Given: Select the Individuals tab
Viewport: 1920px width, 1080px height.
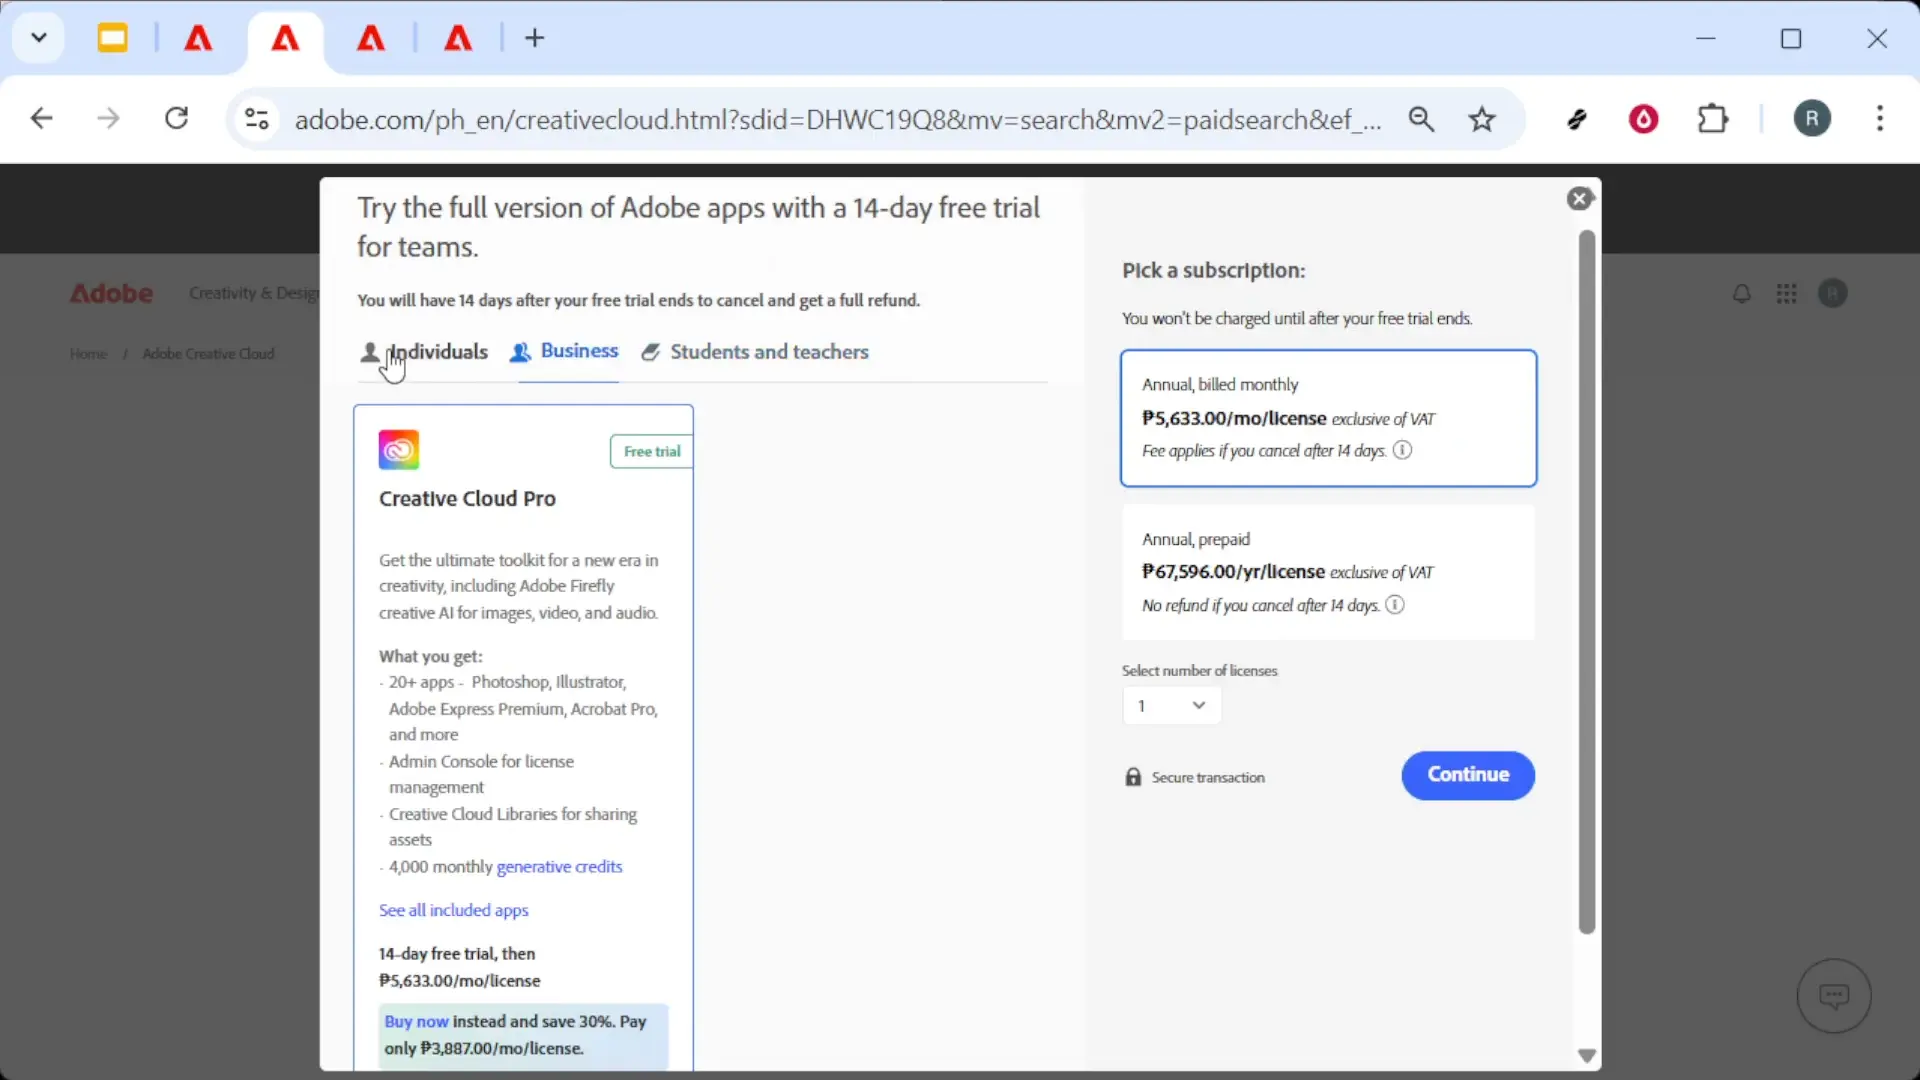Looking at the screenshot, I should tap(424, 352).
